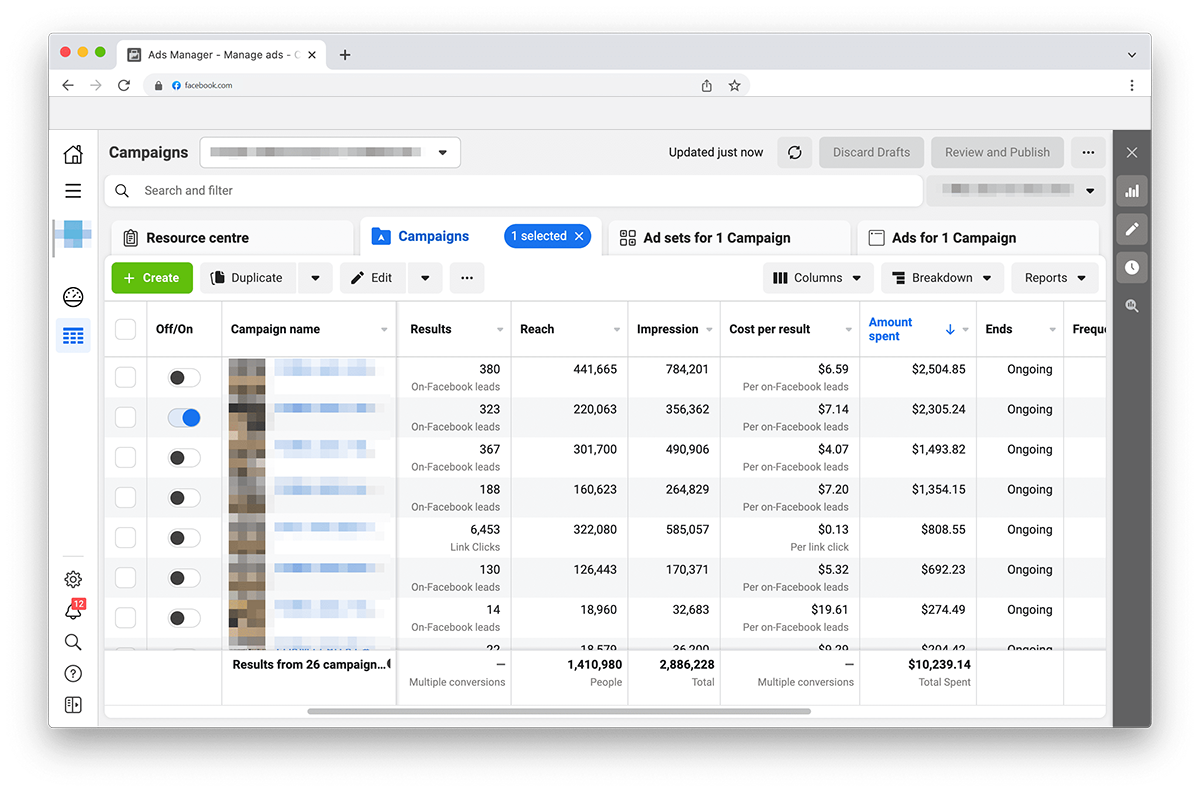Open the inspect magnifier in right panel
Image resolution: width=1200 pixels, height=792 pixels.
(1132, 306)
